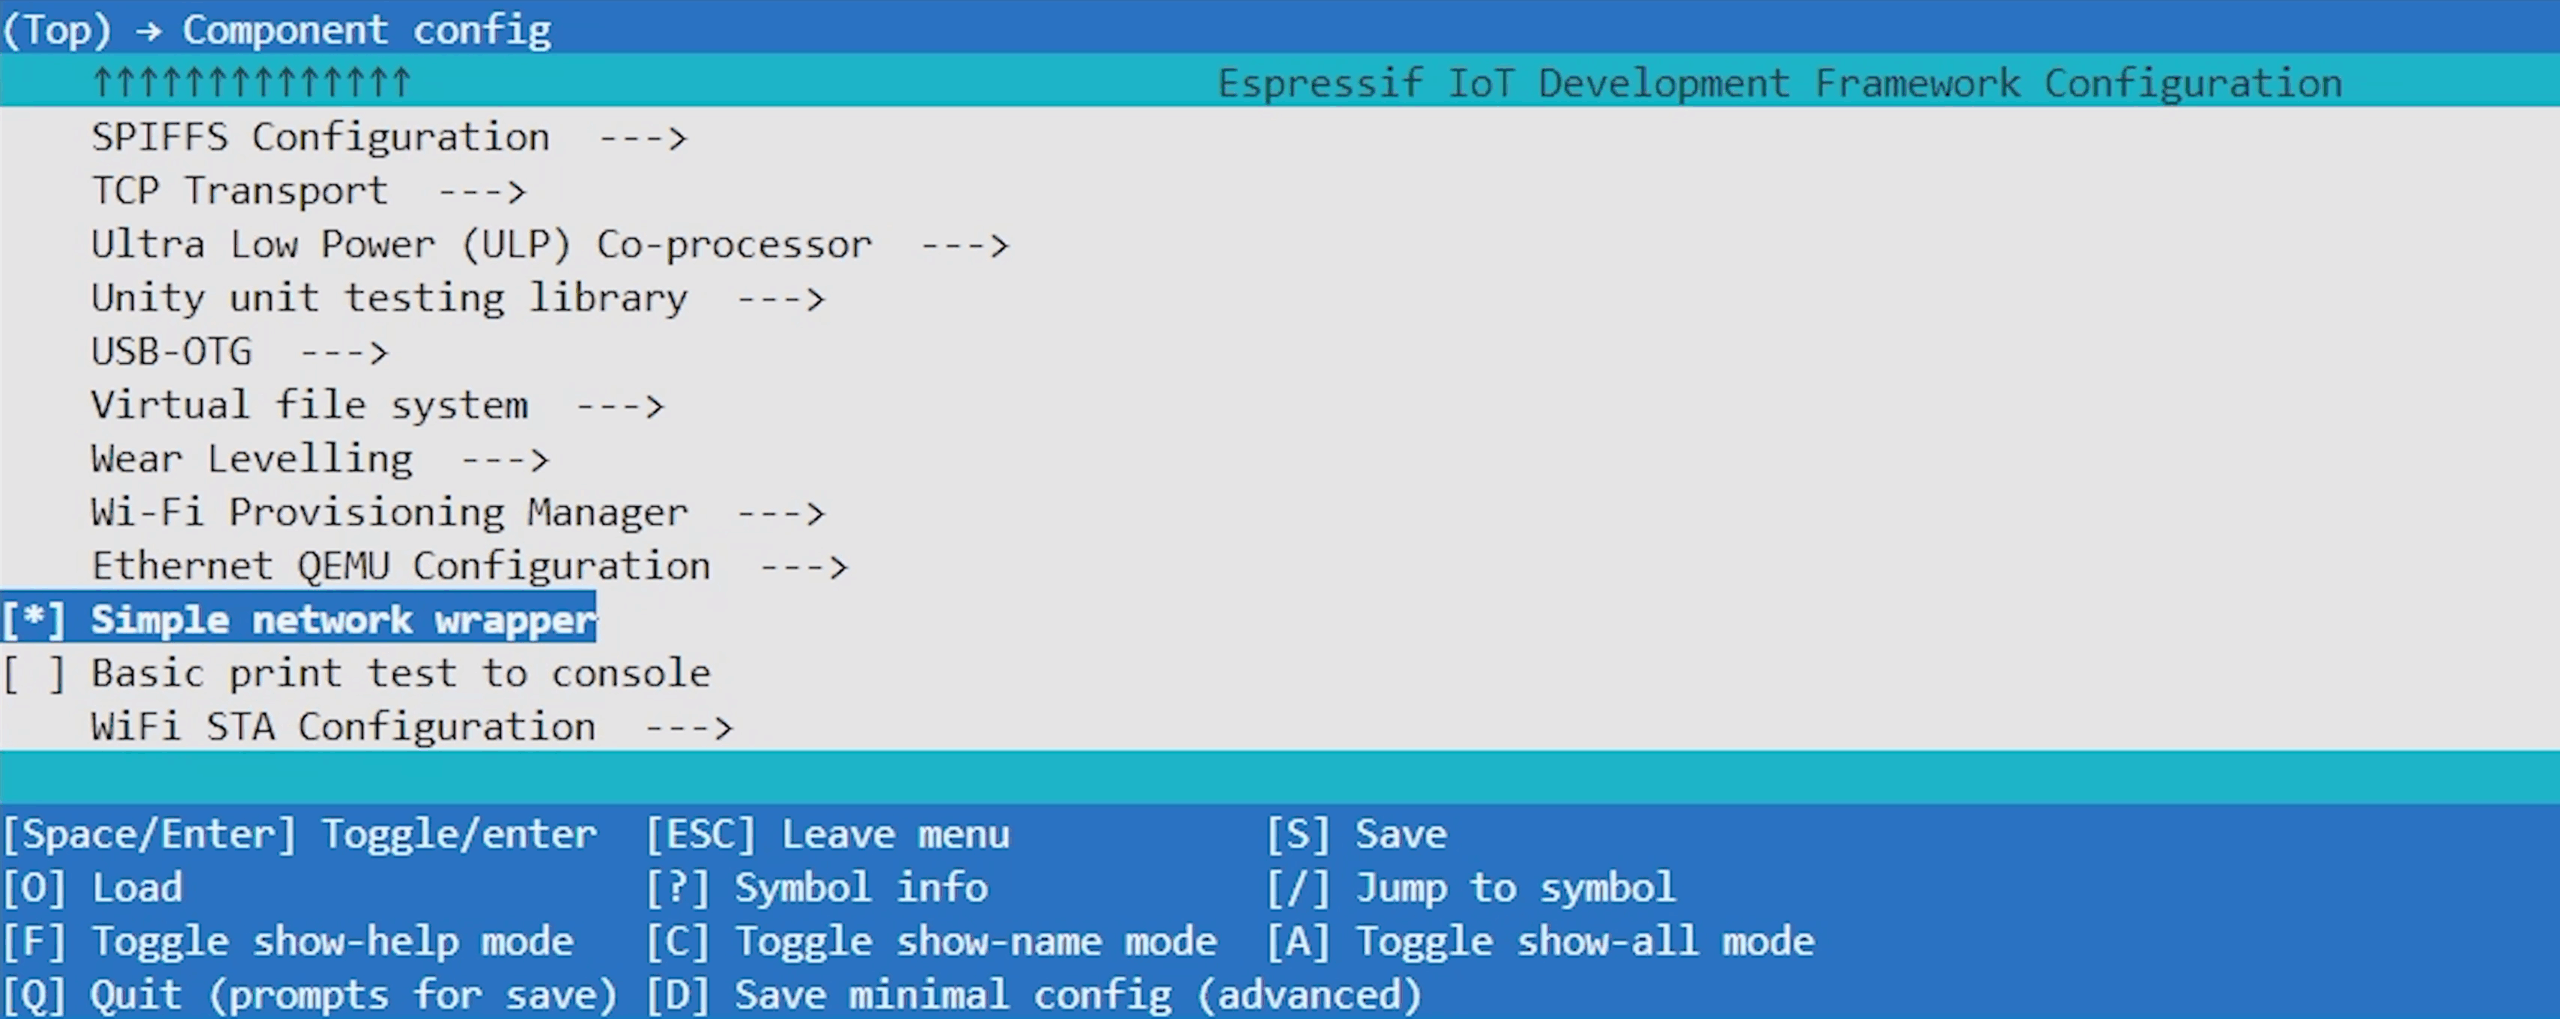Open SPIFFS Configuration submenu
This screenshot has height=1019, width=2560.
(x=320, y=137)
